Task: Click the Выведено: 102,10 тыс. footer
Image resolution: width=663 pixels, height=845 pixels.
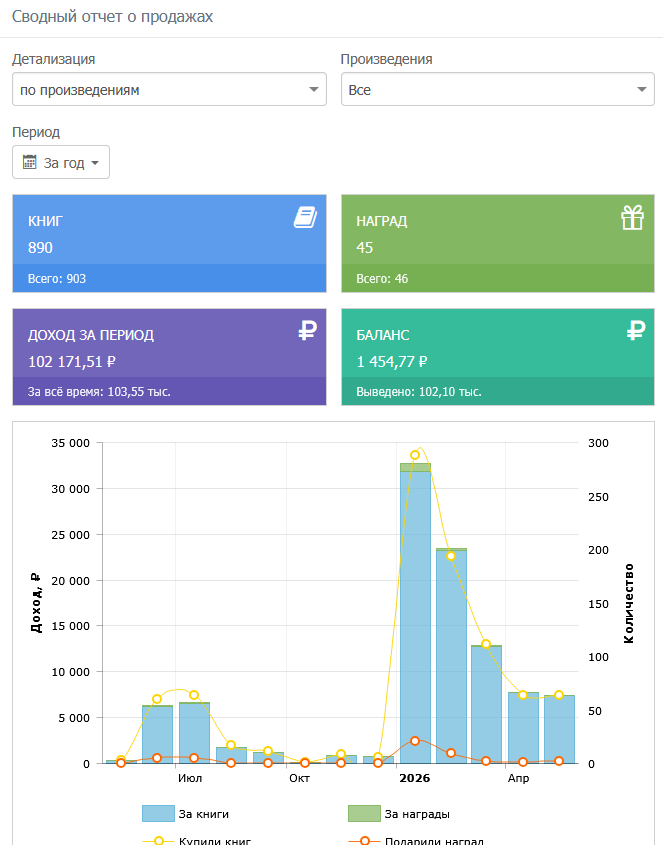Action: pos(498,392)
